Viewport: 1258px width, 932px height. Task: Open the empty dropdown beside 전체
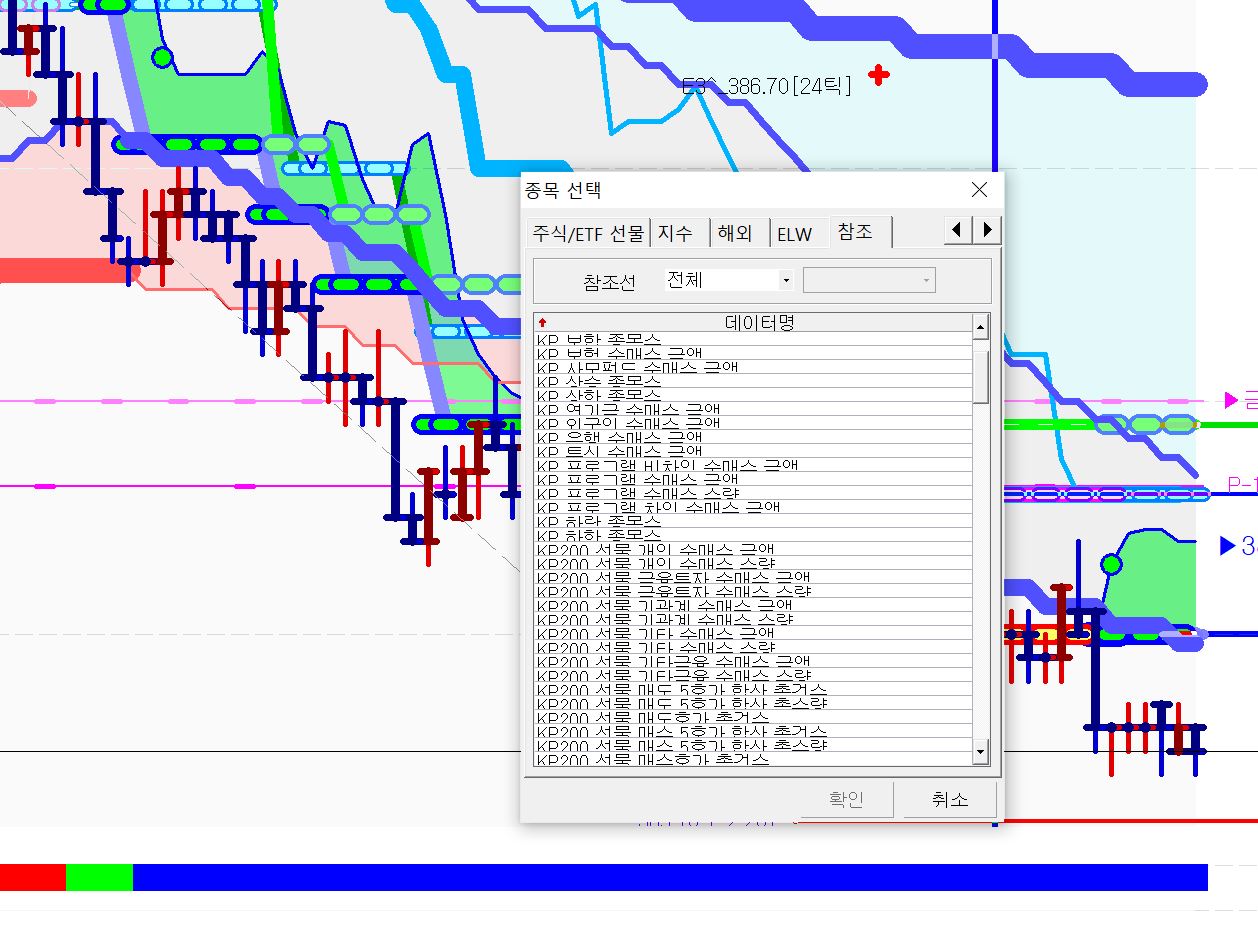pos(868,281)
